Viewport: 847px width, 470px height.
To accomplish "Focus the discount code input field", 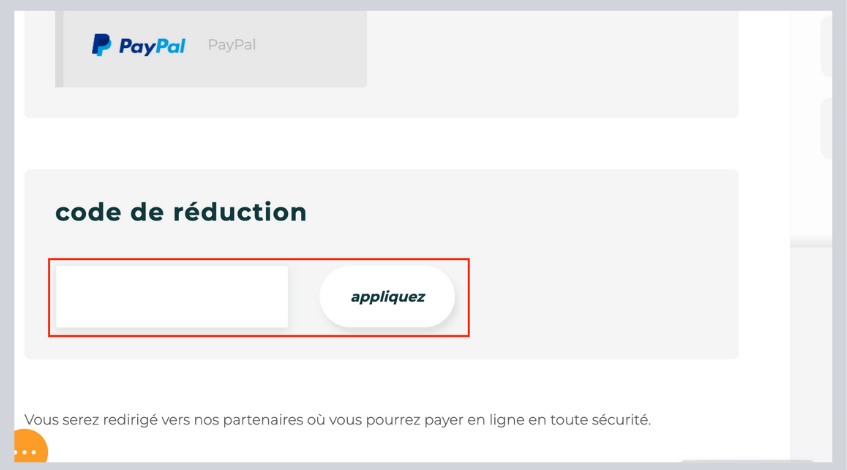I will [x=172, y=296].
